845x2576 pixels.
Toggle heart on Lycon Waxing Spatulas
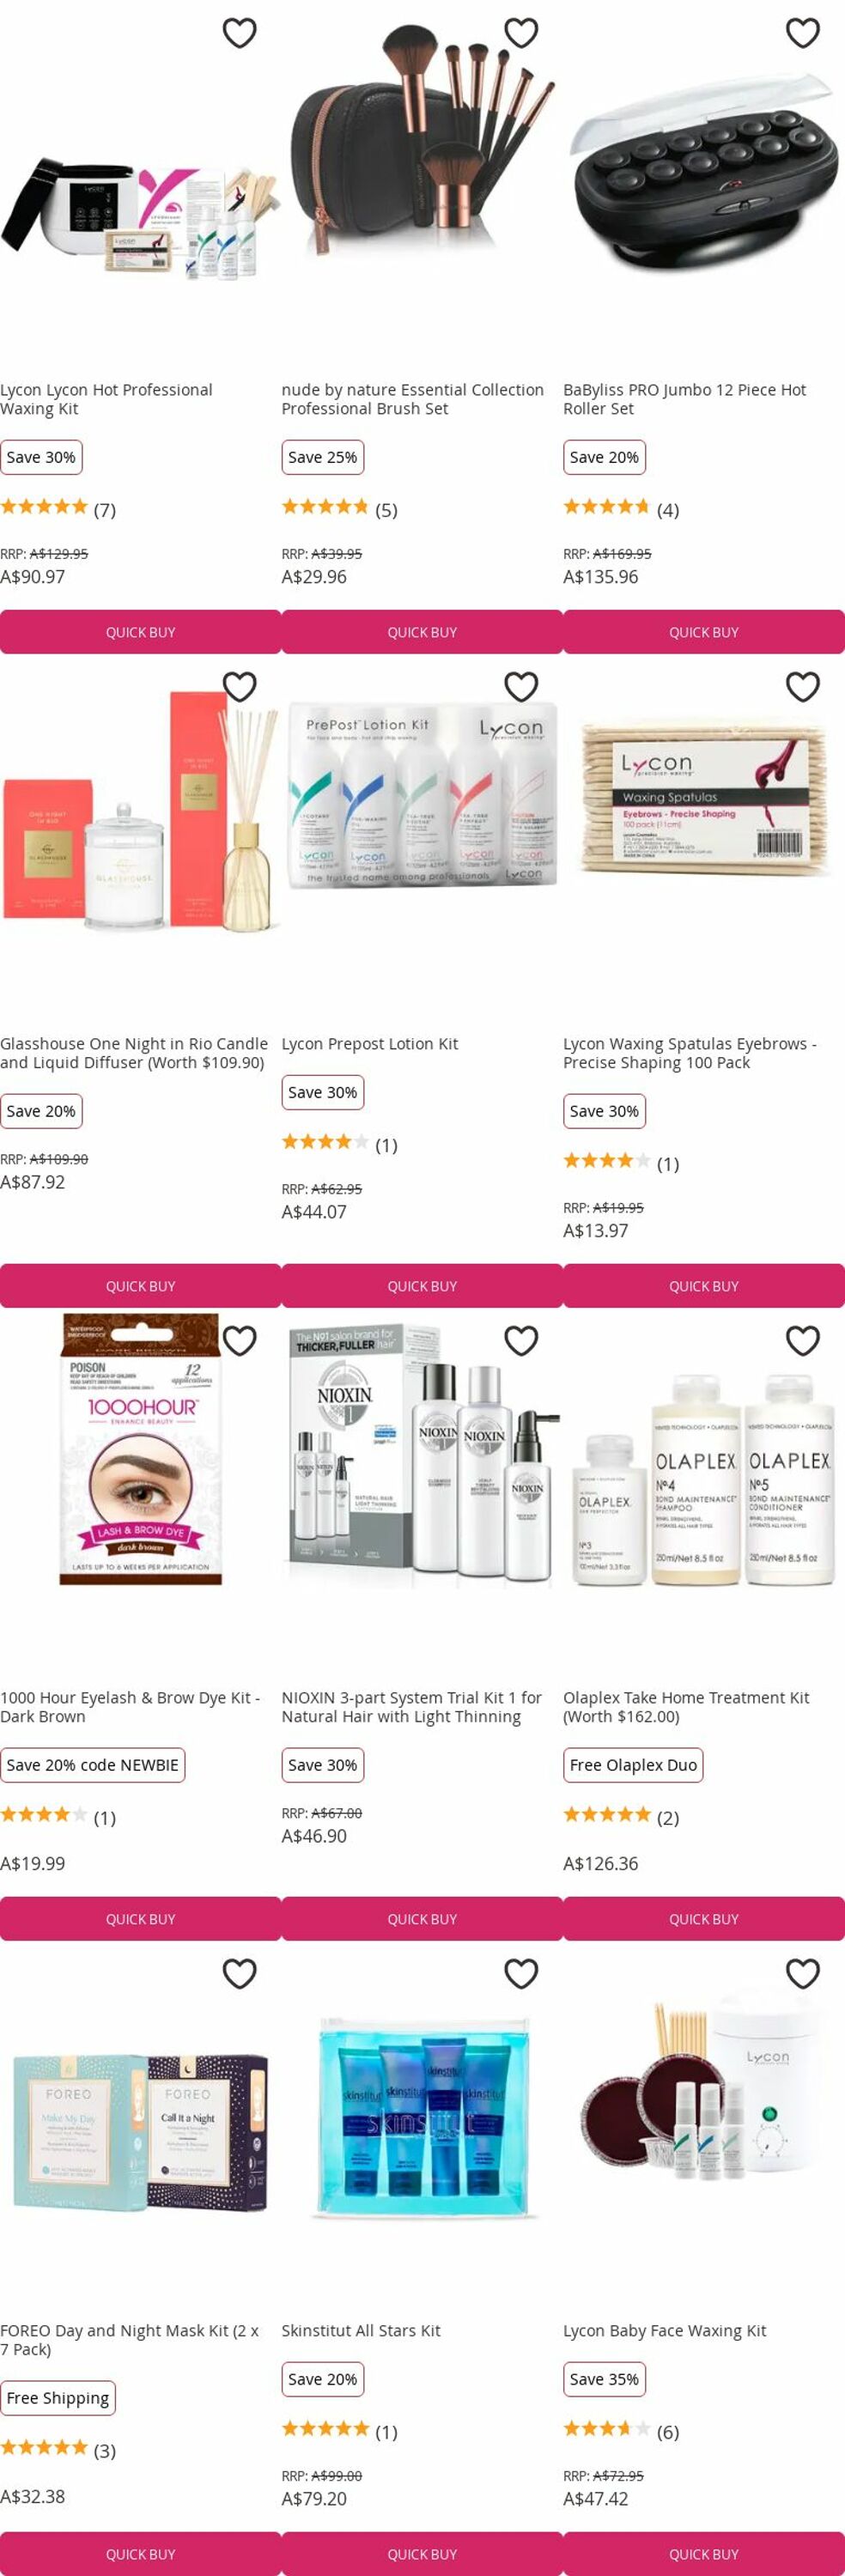click(x=803, y=687)
